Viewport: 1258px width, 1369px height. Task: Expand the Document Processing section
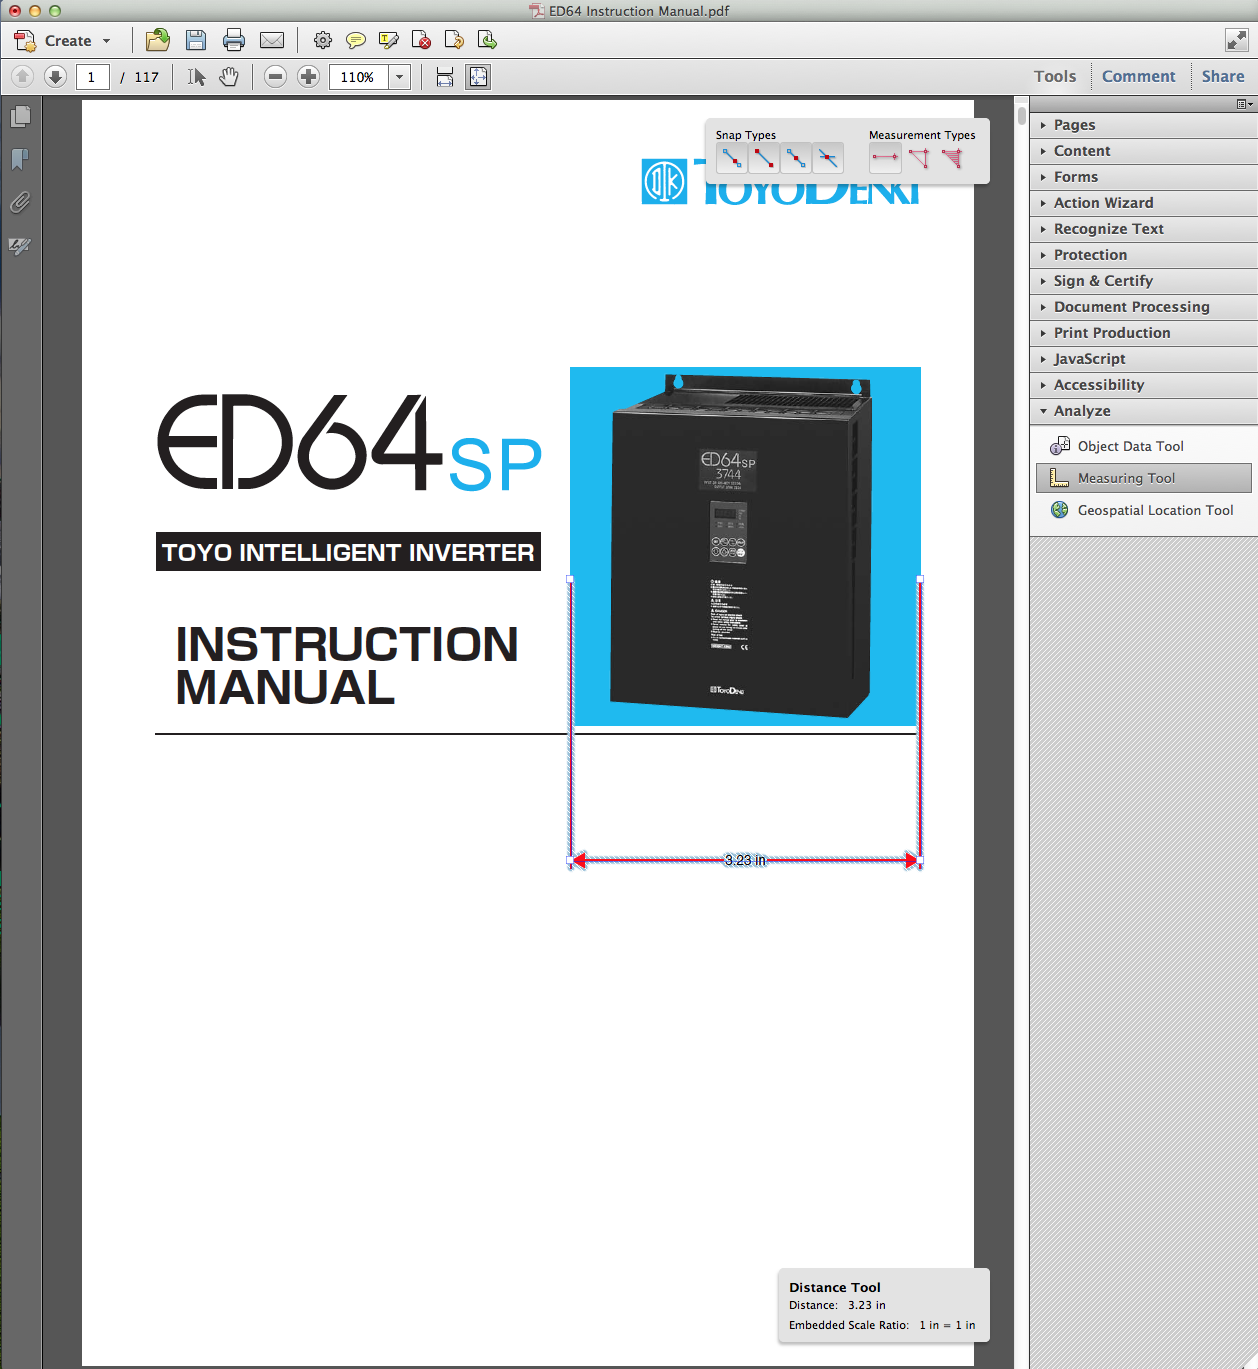pos(1143,307)
